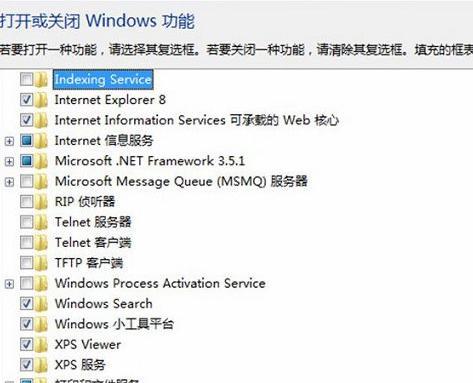
Task: Click the folder icon beside Windows Search
Action: (41, 304)
